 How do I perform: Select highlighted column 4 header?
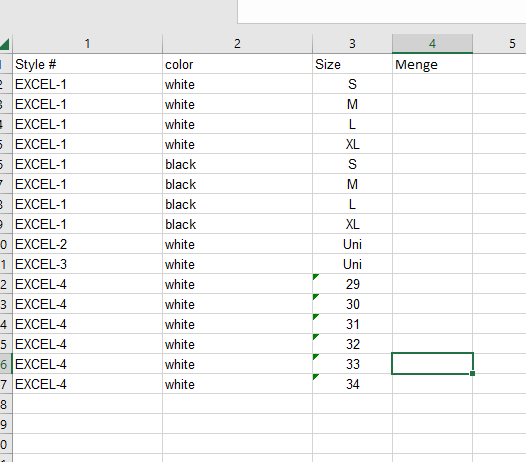[x=432, y=44]
